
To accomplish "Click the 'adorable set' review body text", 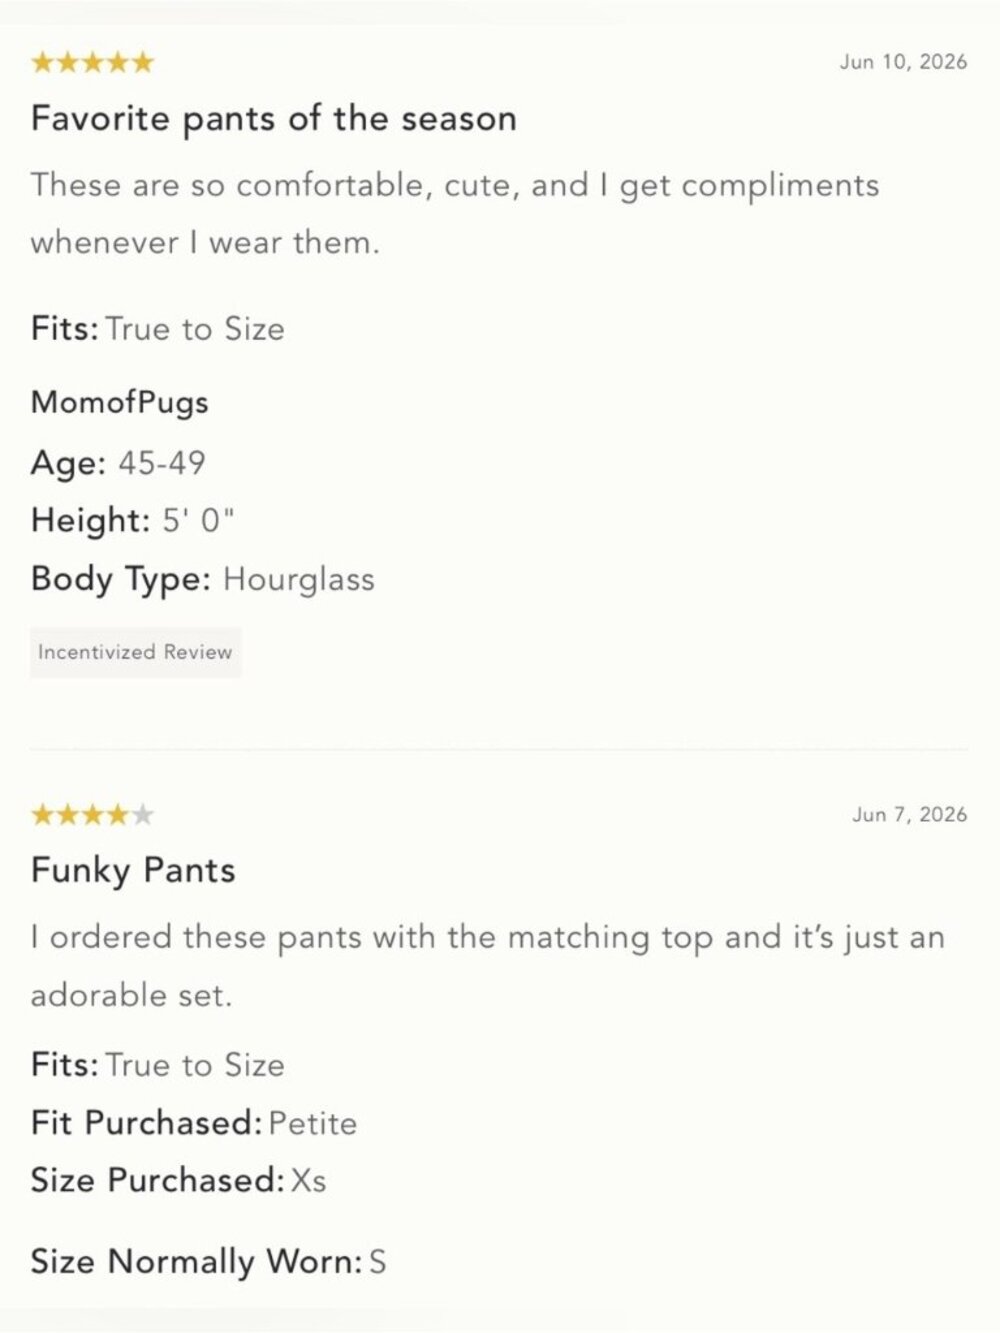I will (487, 966).
